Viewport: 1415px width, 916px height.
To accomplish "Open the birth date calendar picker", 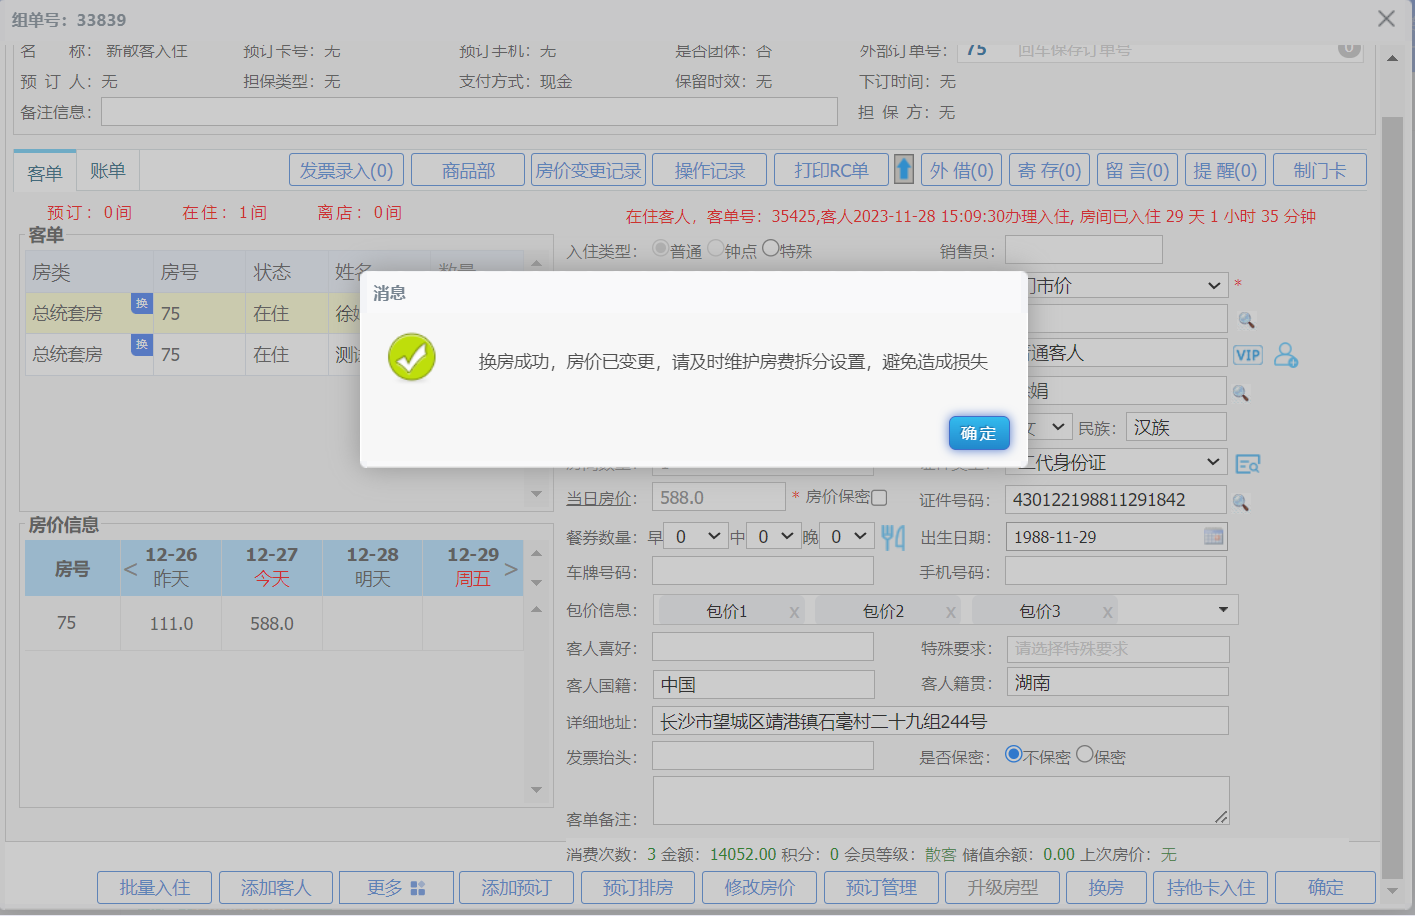I will point(1214,537).
